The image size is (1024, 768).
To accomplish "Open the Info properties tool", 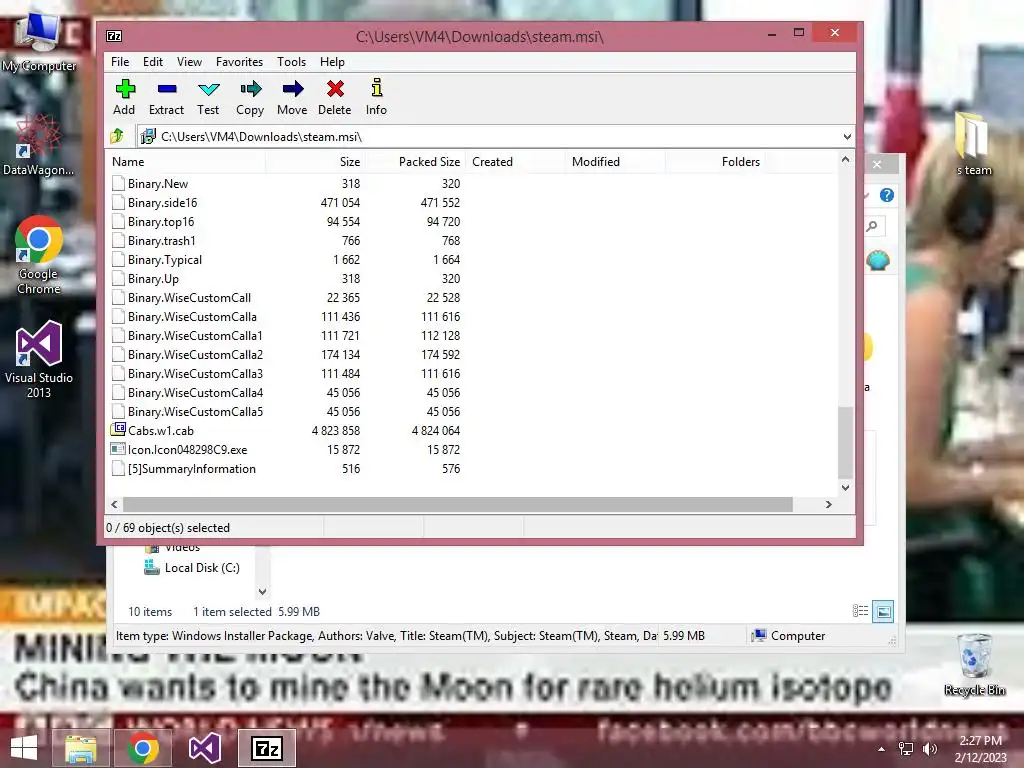I will [376, 97].
